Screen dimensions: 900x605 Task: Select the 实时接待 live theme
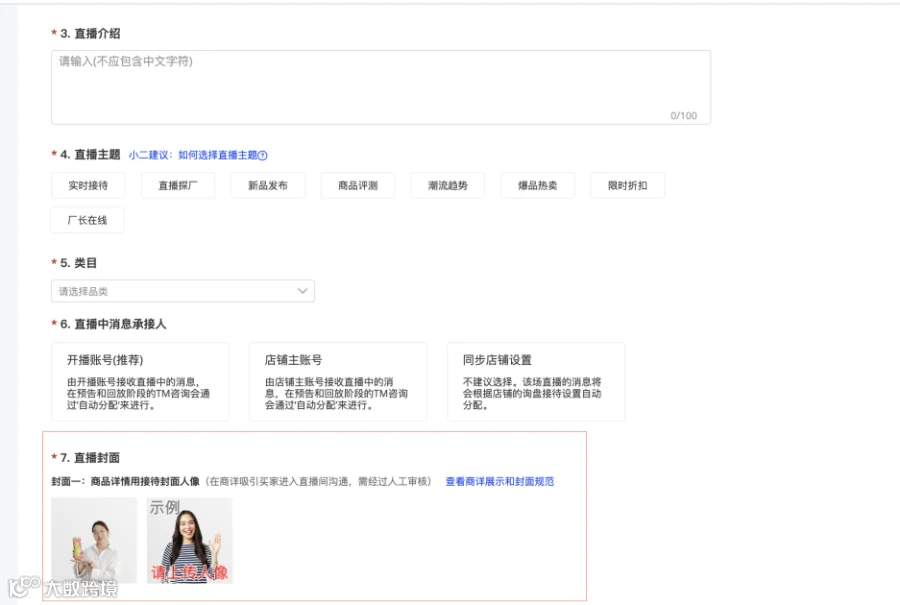(88, 185)
